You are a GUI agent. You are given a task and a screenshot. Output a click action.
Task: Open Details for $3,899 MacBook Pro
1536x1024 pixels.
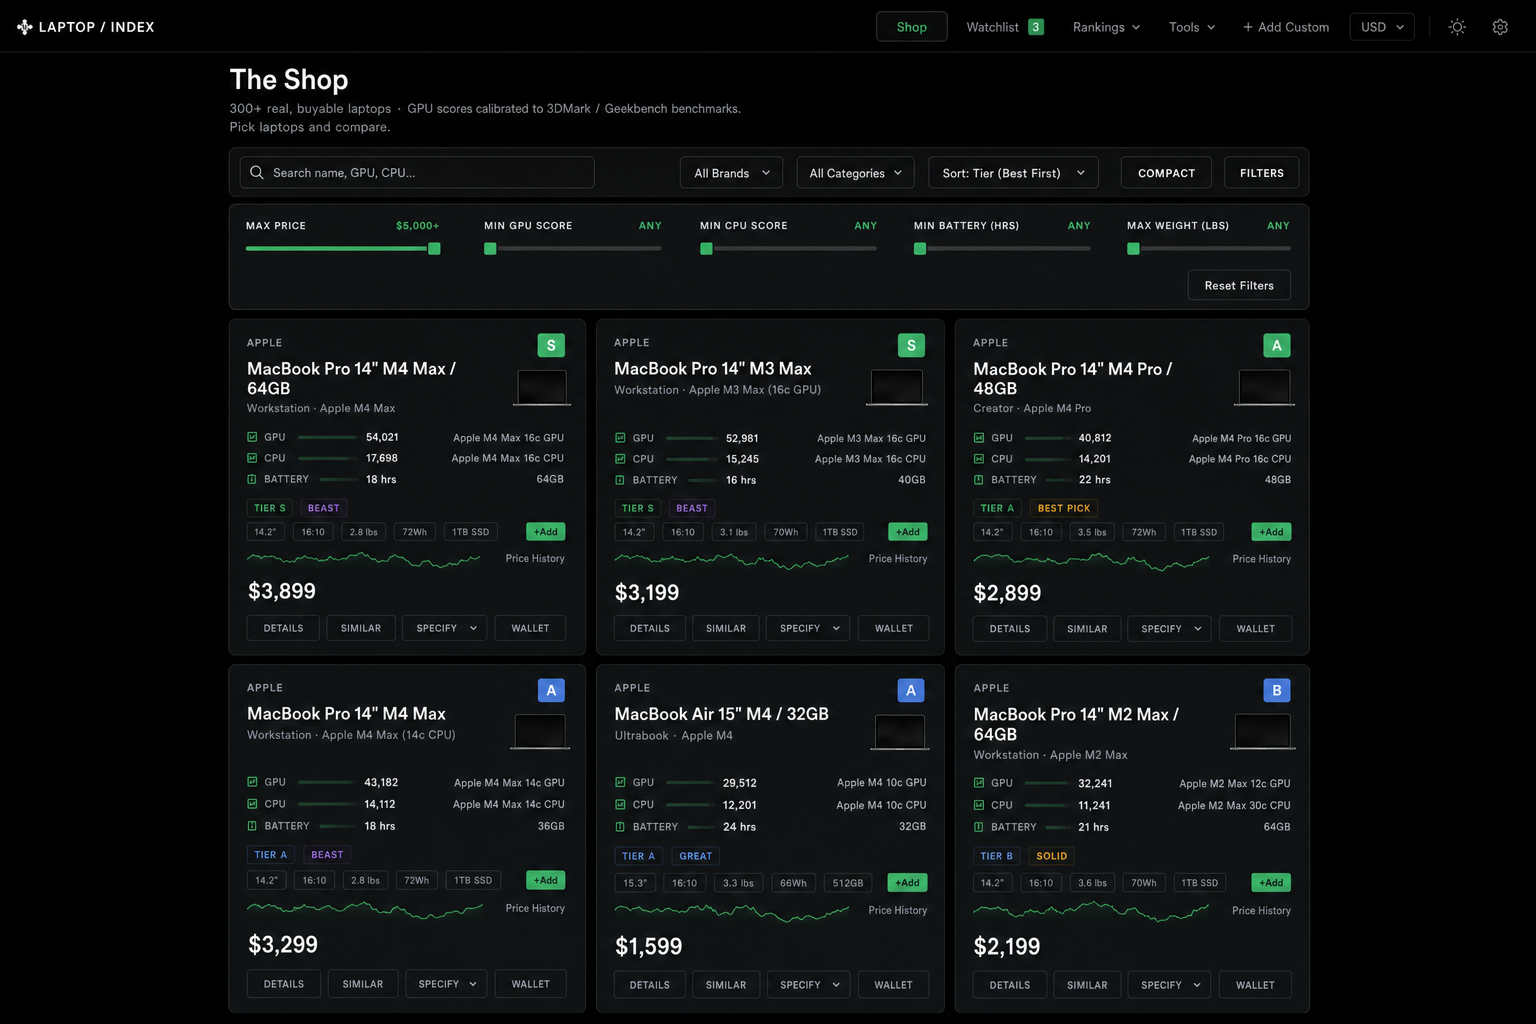pos(283,628)
